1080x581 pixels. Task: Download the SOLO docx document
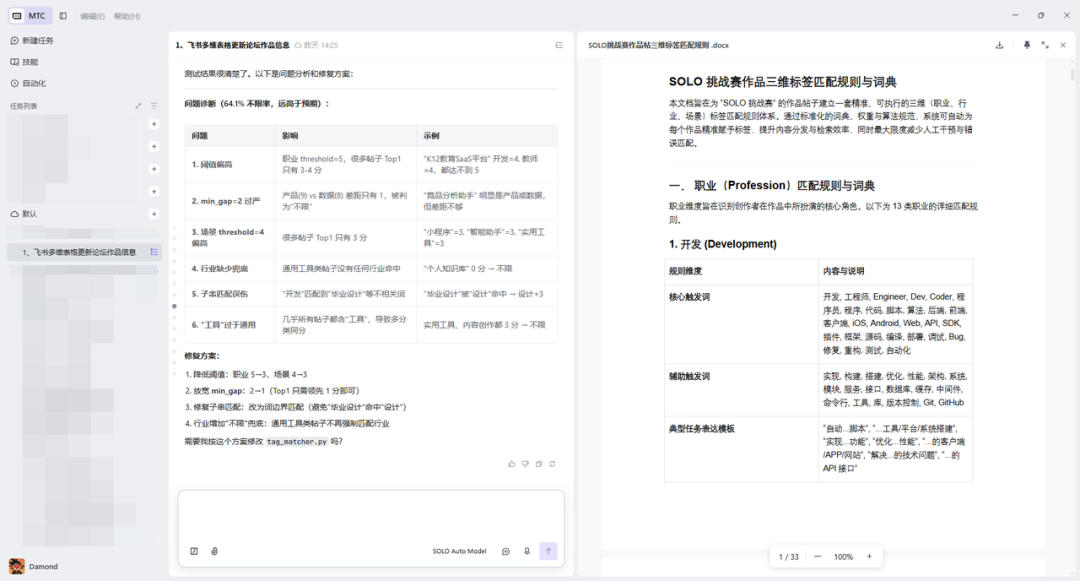[x=999, y=45]
